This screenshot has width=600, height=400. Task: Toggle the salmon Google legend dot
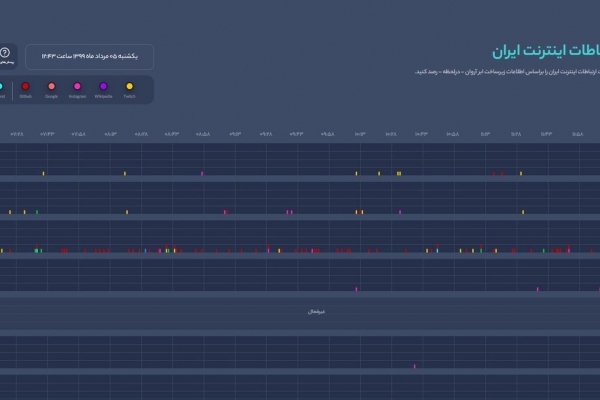click(x=51, y=86)
